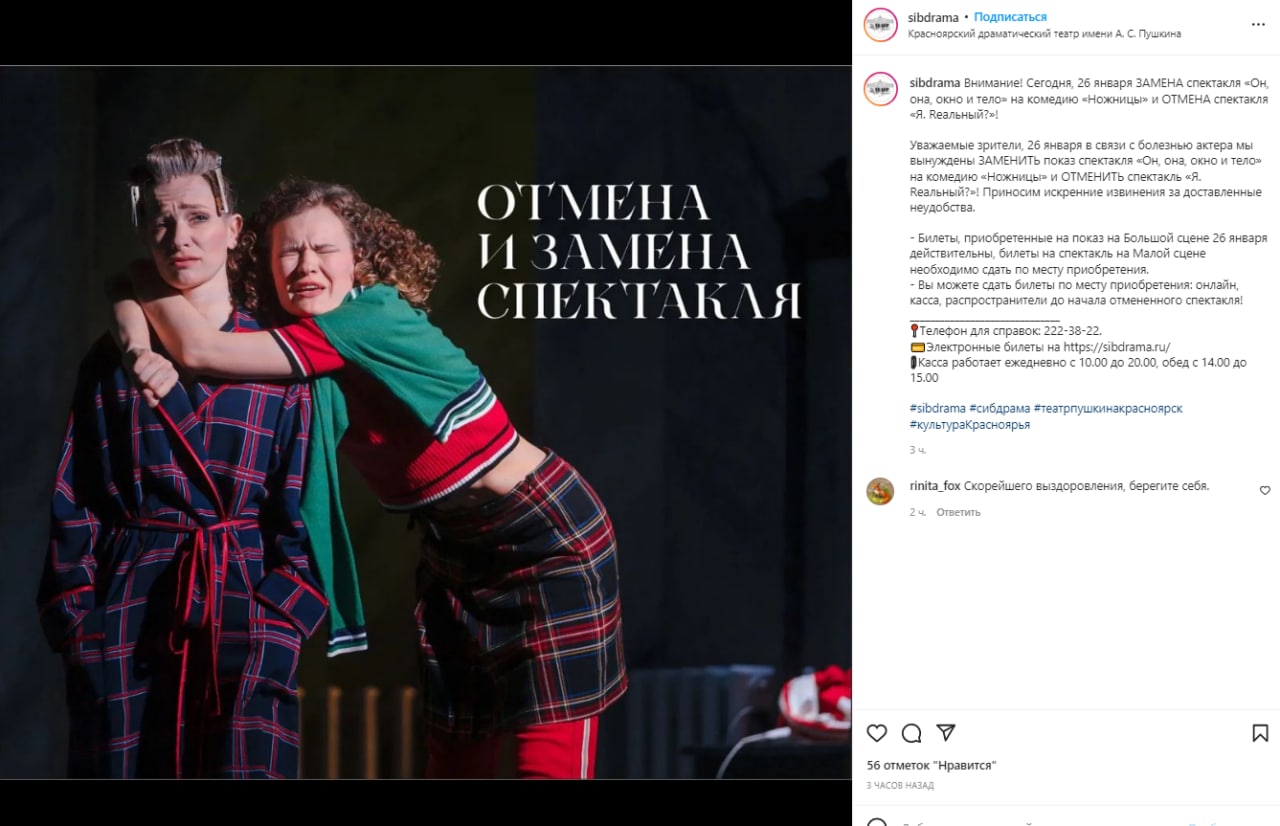Open rinita_fox's profile picture
Image resolution: width=1280 pixels, height=826 pixels.
click(880, 491)
